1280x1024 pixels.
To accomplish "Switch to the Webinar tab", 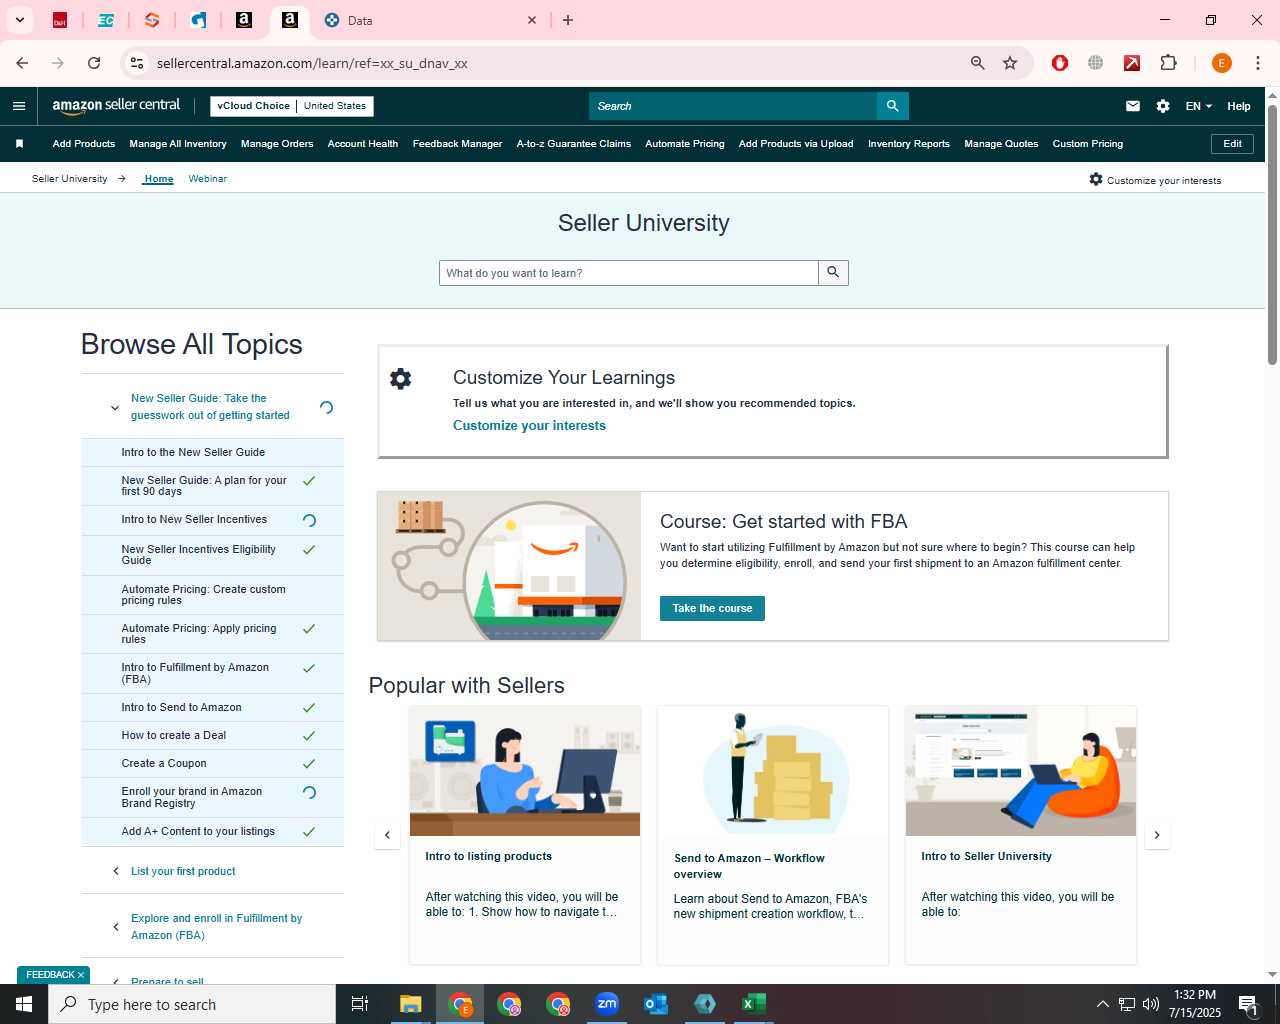I will pos(208,179).
